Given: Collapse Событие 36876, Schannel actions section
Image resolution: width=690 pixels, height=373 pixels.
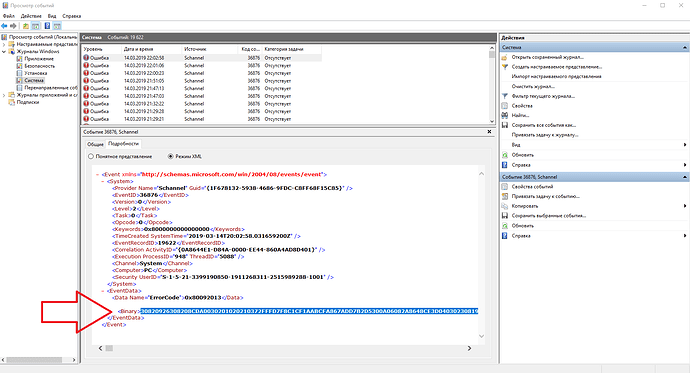Looking at the screenshot, I should [x=684, y=177].
